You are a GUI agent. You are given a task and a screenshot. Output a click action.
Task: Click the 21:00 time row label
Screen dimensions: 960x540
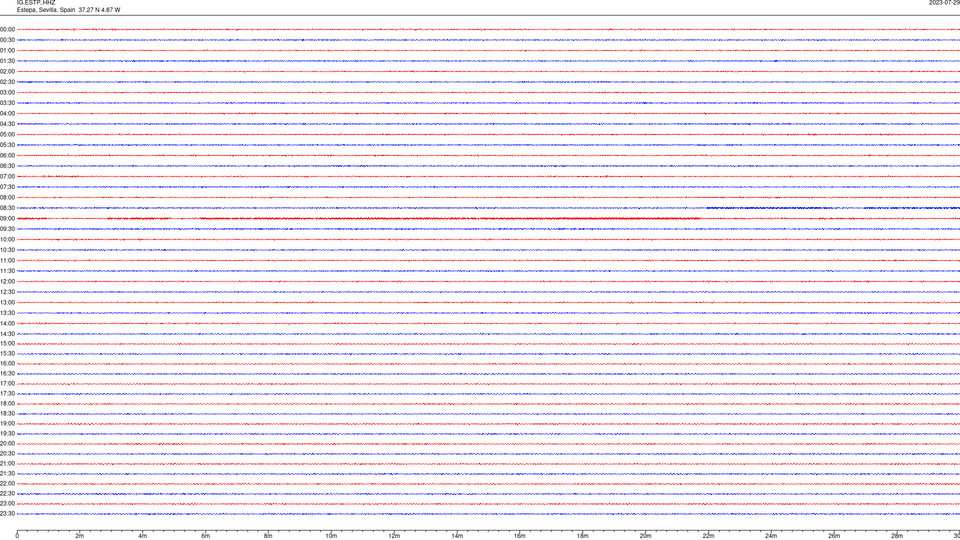(x=7, y=463)
